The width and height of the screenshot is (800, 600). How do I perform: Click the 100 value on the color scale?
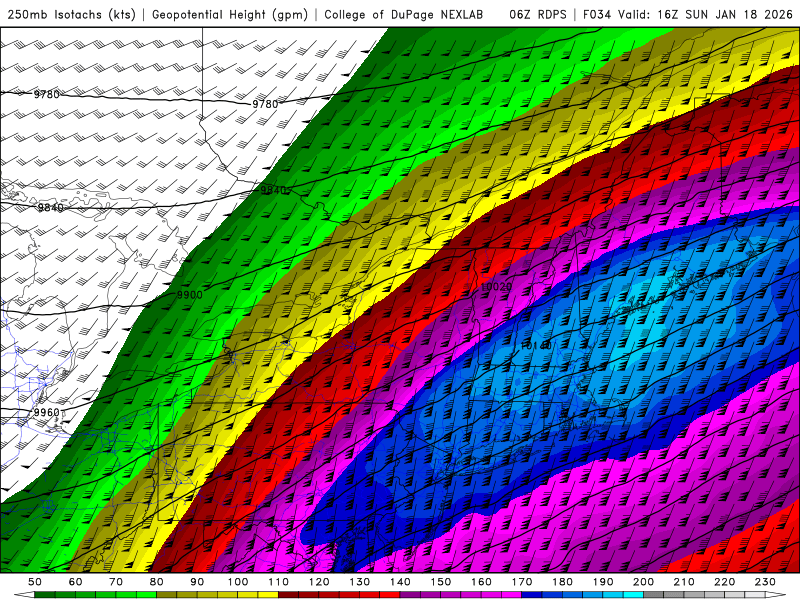coord(238,582)
